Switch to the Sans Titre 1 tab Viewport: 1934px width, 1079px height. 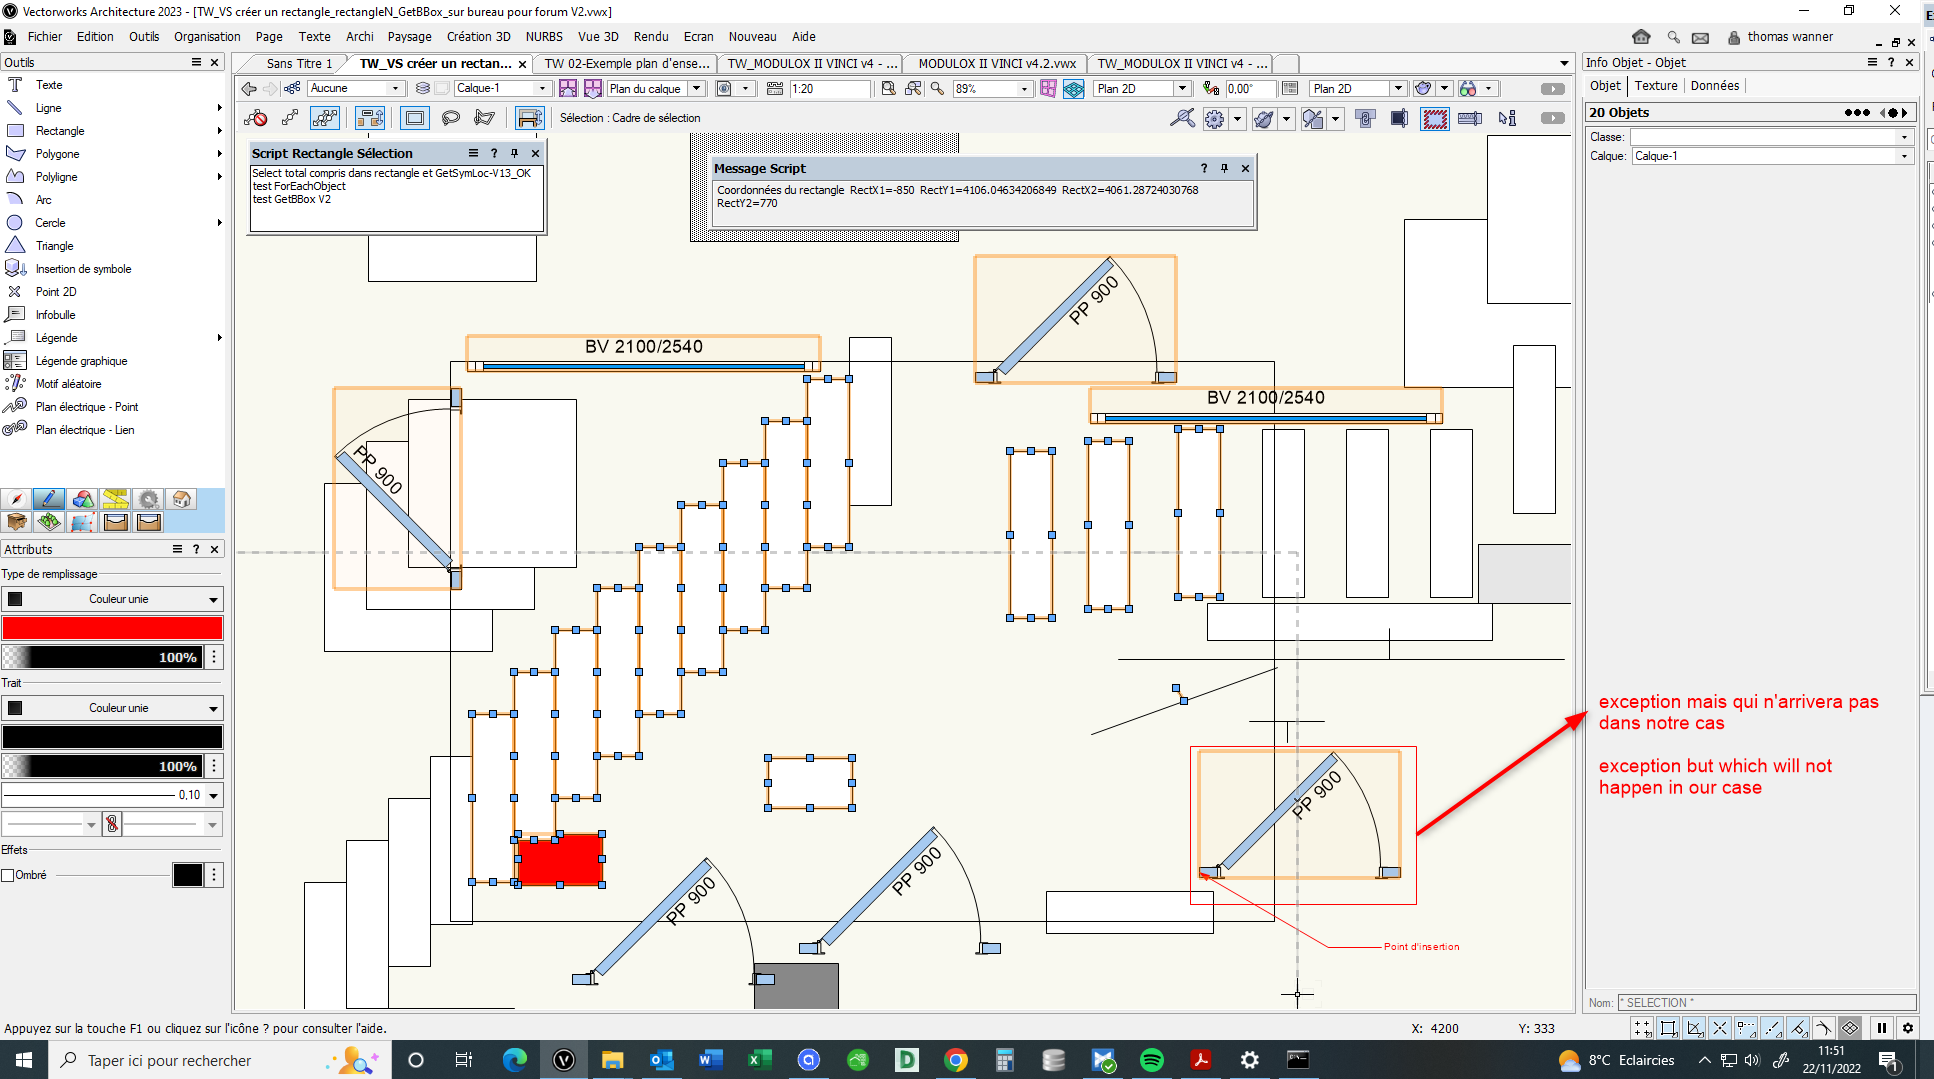pyautogui.click(x=299, y=64)
